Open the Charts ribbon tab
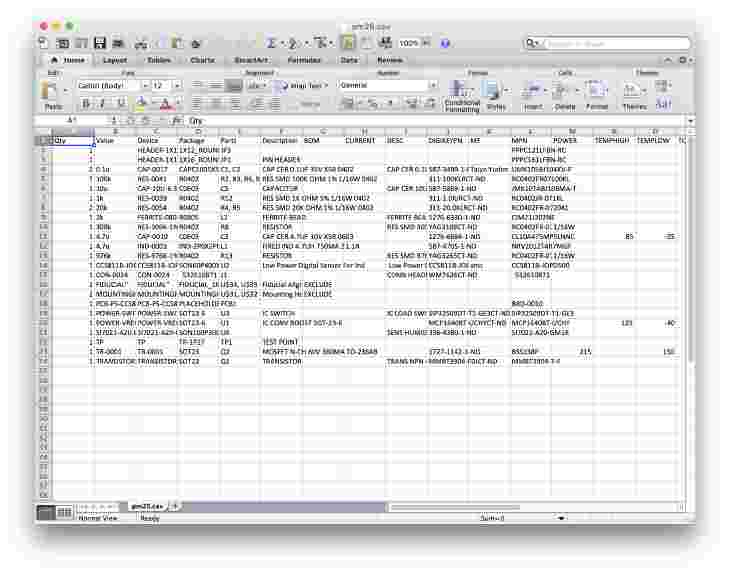The height and width of the screenshot is (574, 730). point(203,60)
